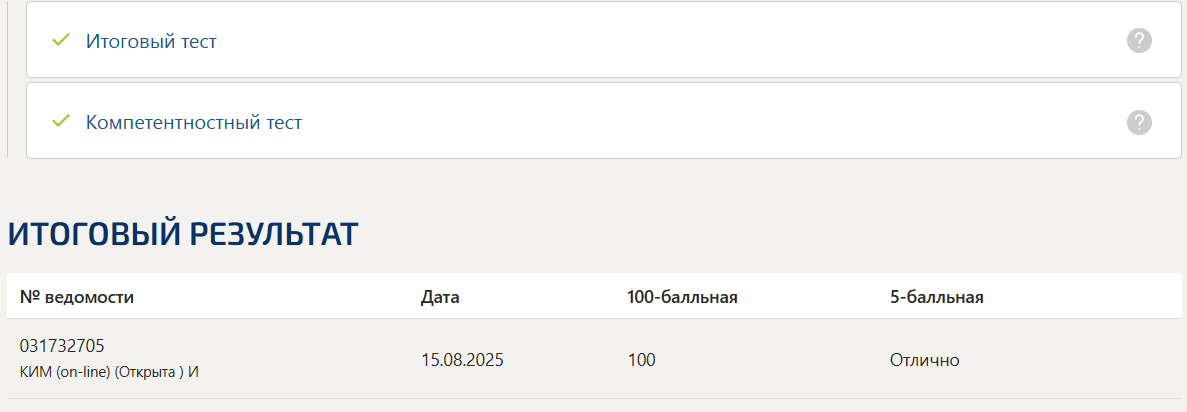Click the ИТОГОВЫЙ РЕЗУЛЬТАТ heading
This screenshot has width=1187, height=412.
pos(182,235)
